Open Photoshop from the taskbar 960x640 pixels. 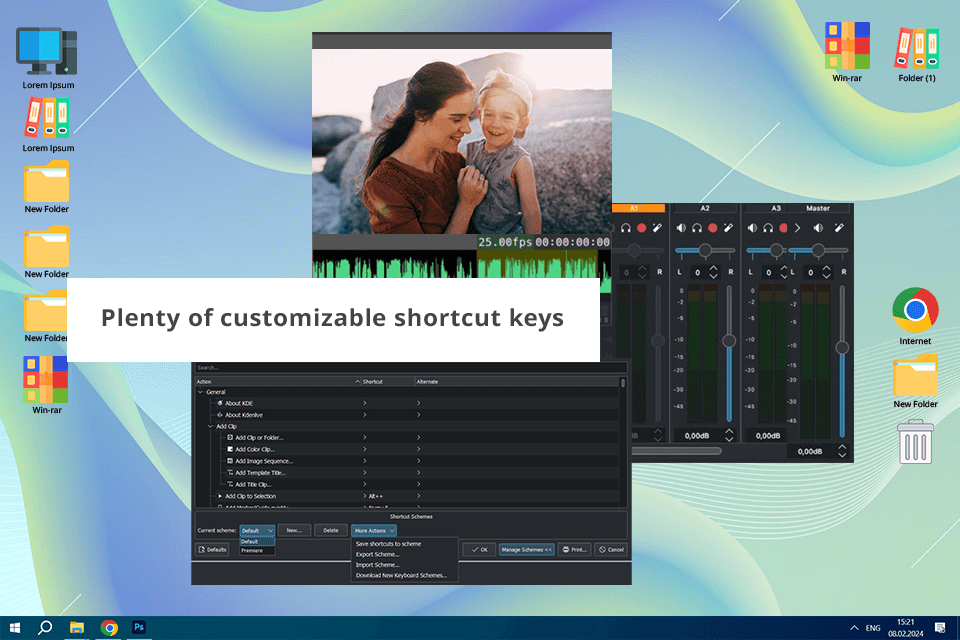click(x=139, y=628)
